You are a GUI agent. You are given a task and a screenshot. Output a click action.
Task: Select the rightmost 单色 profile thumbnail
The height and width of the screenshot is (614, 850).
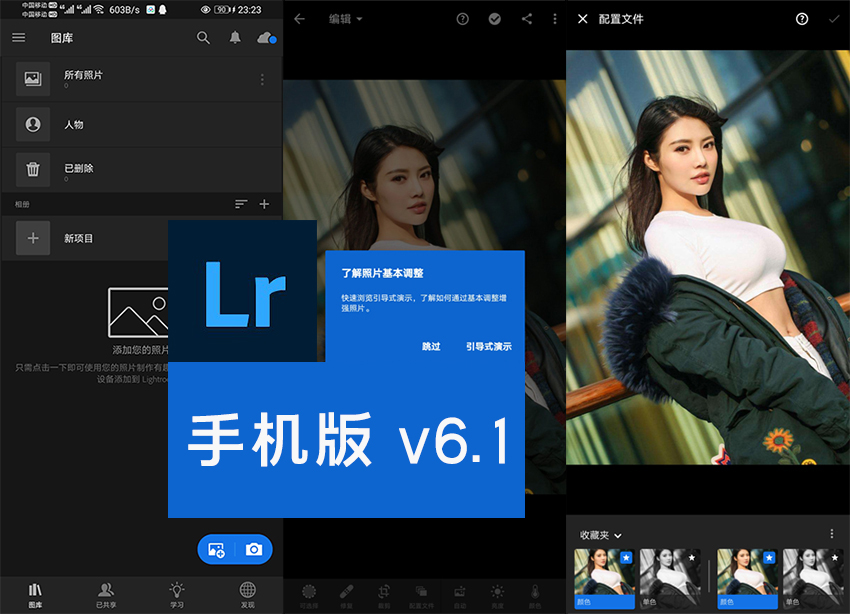(813, 578)
